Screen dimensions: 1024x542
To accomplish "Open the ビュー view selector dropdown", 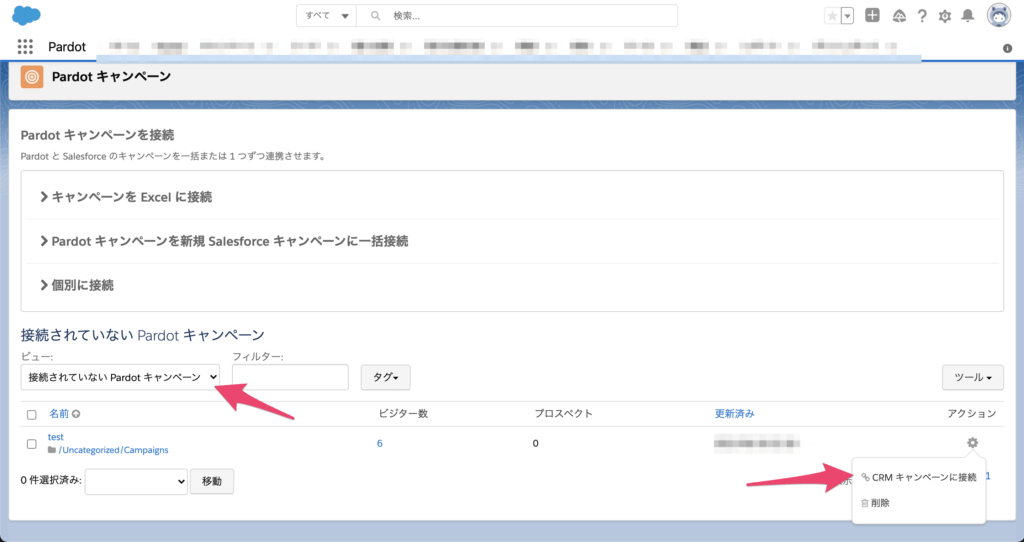I will pyautogui.click(x=120, y=377).
